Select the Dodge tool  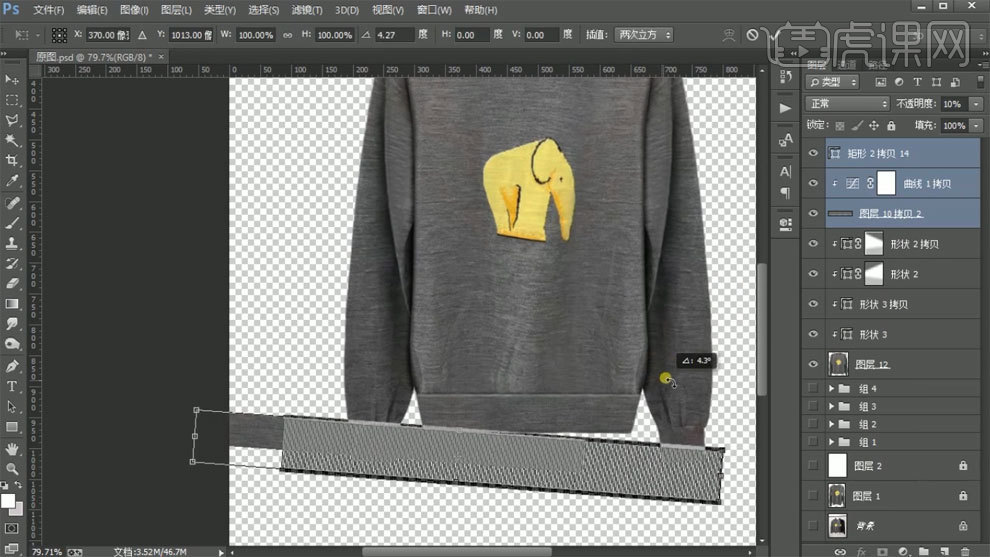(11, 344)
